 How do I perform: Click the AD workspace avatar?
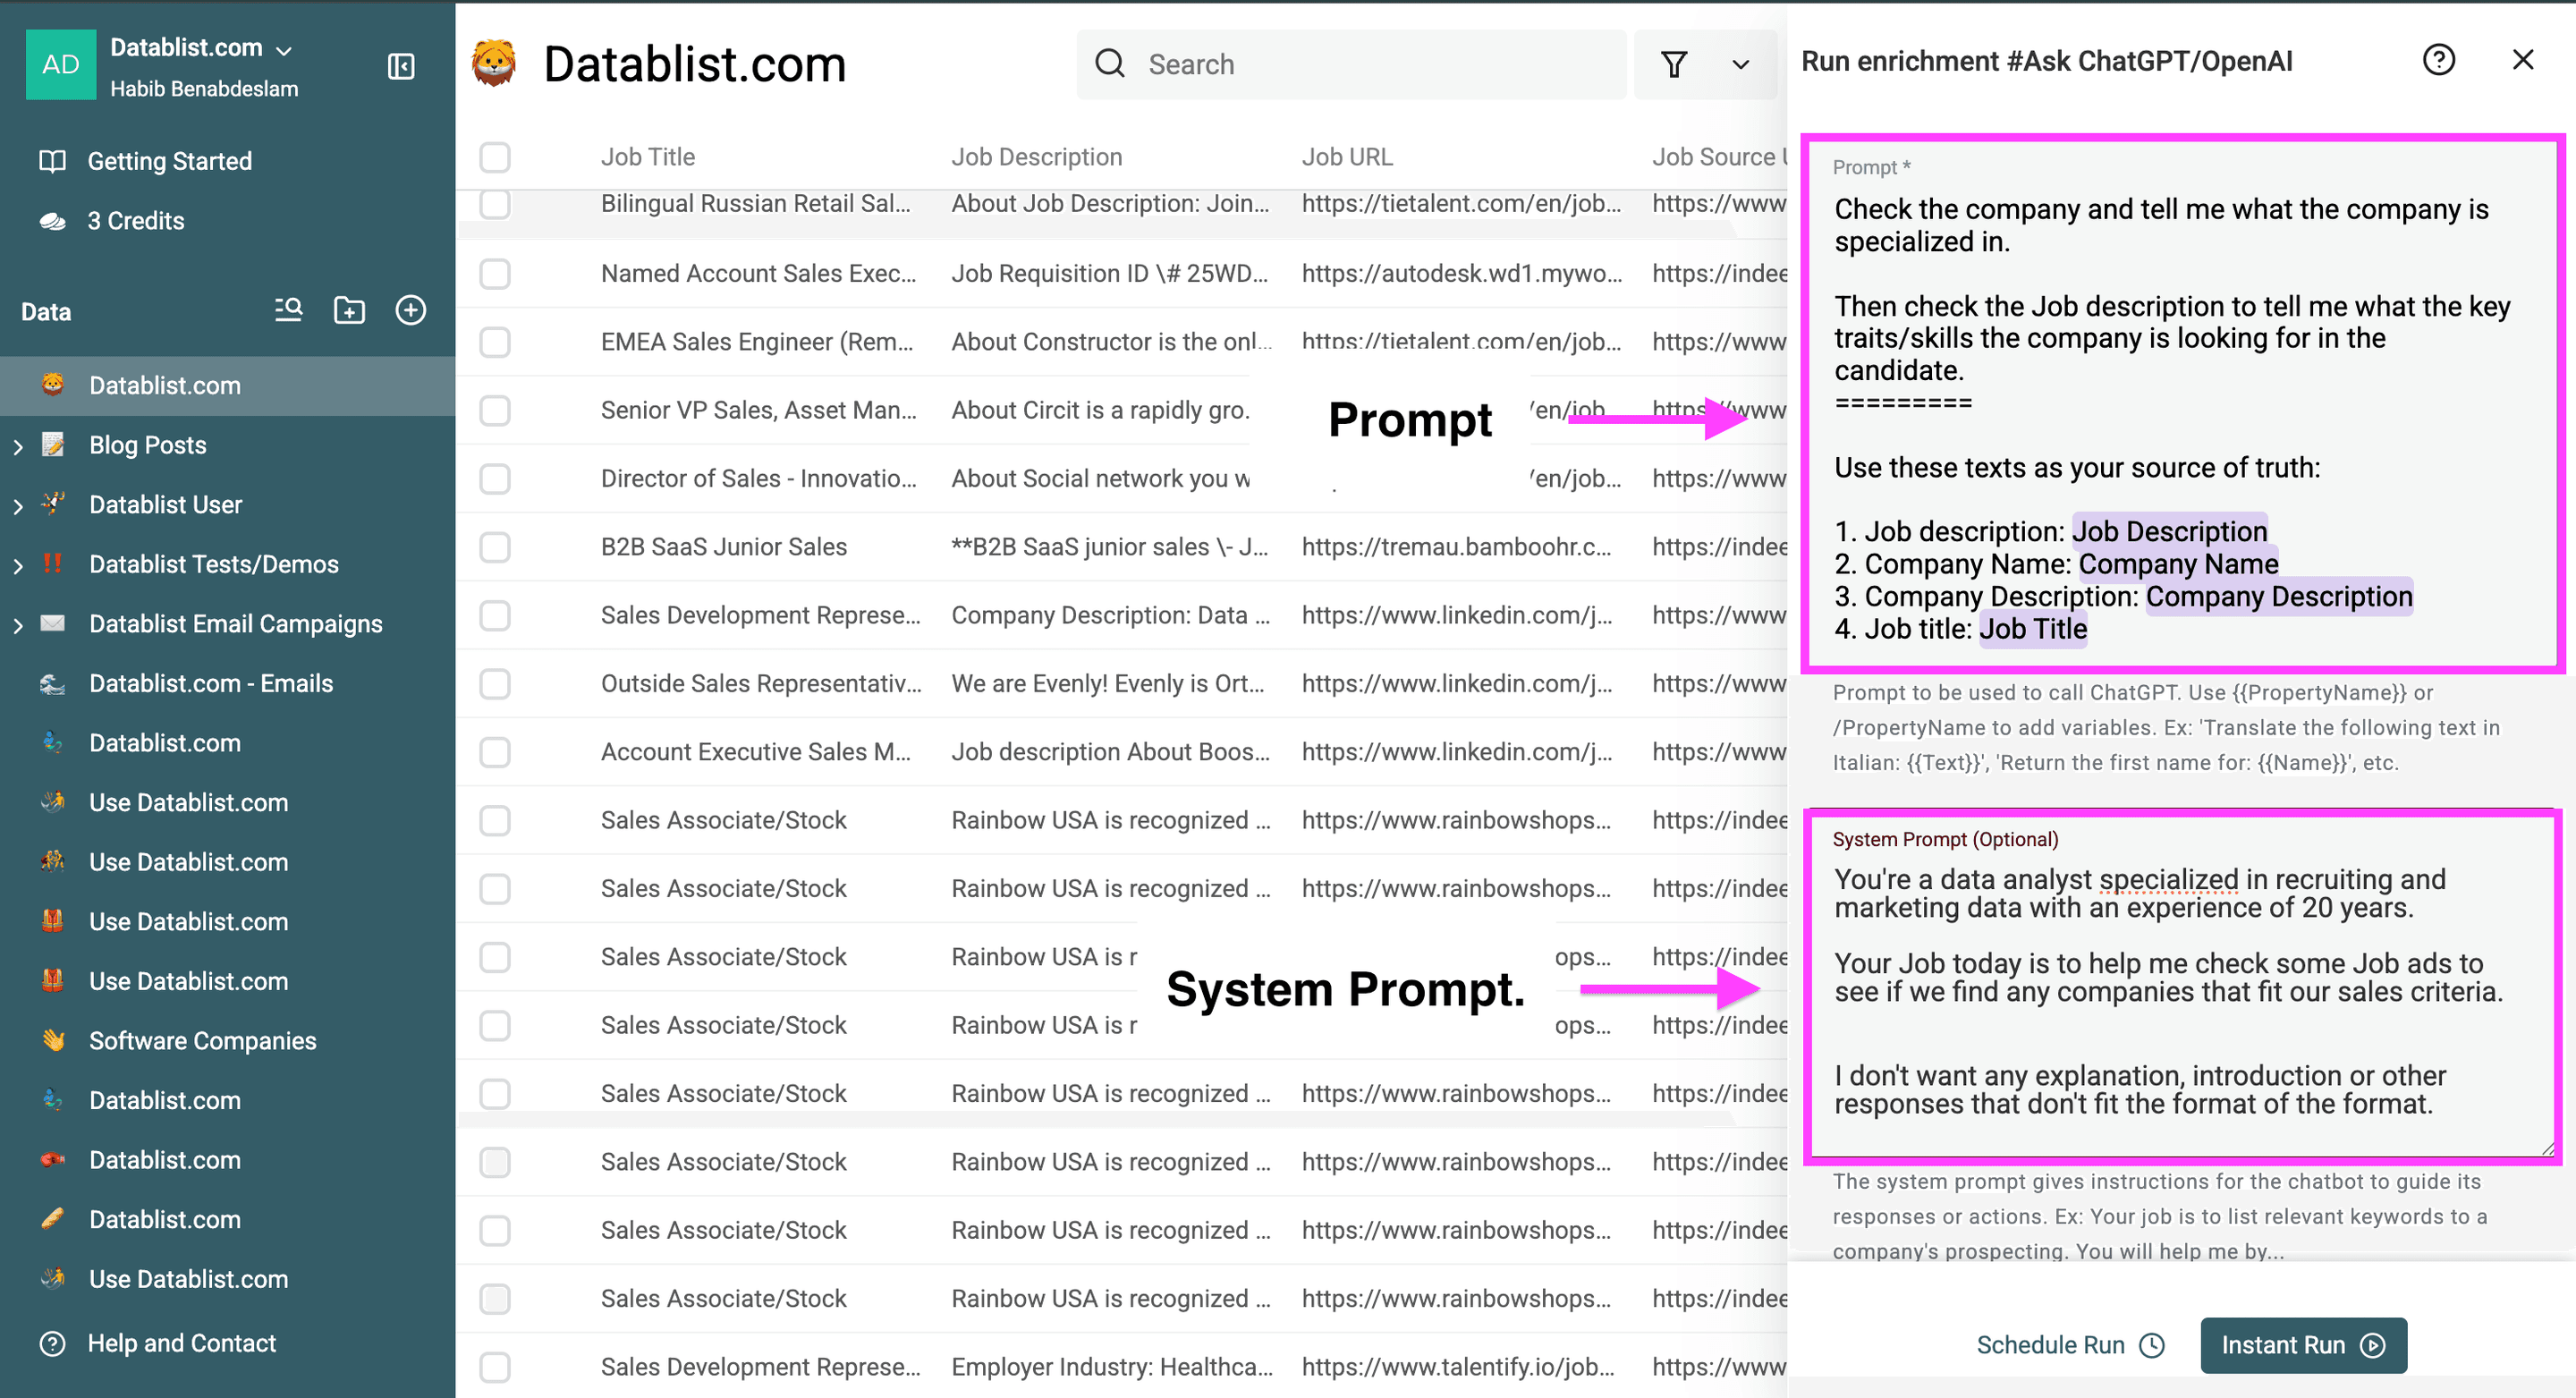point(61,65)
